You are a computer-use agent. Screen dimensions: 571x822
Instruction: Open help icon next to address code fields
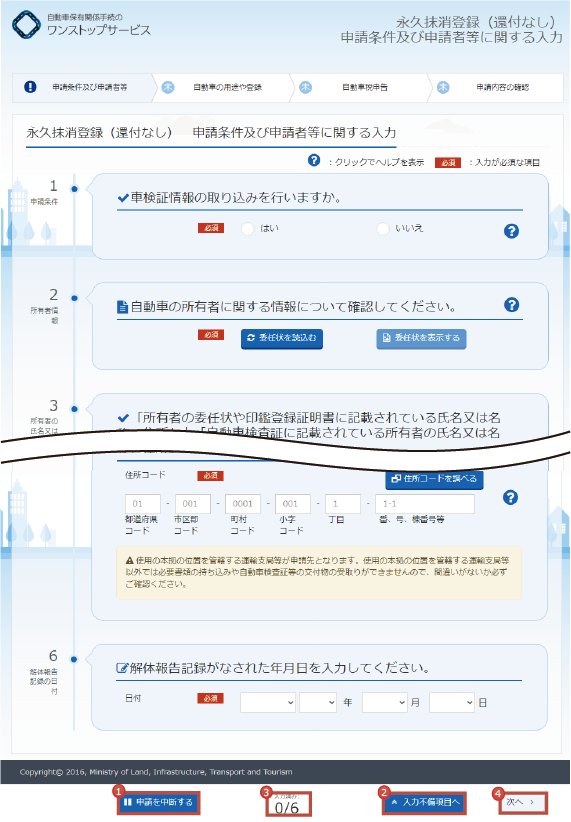pos(510,497)
